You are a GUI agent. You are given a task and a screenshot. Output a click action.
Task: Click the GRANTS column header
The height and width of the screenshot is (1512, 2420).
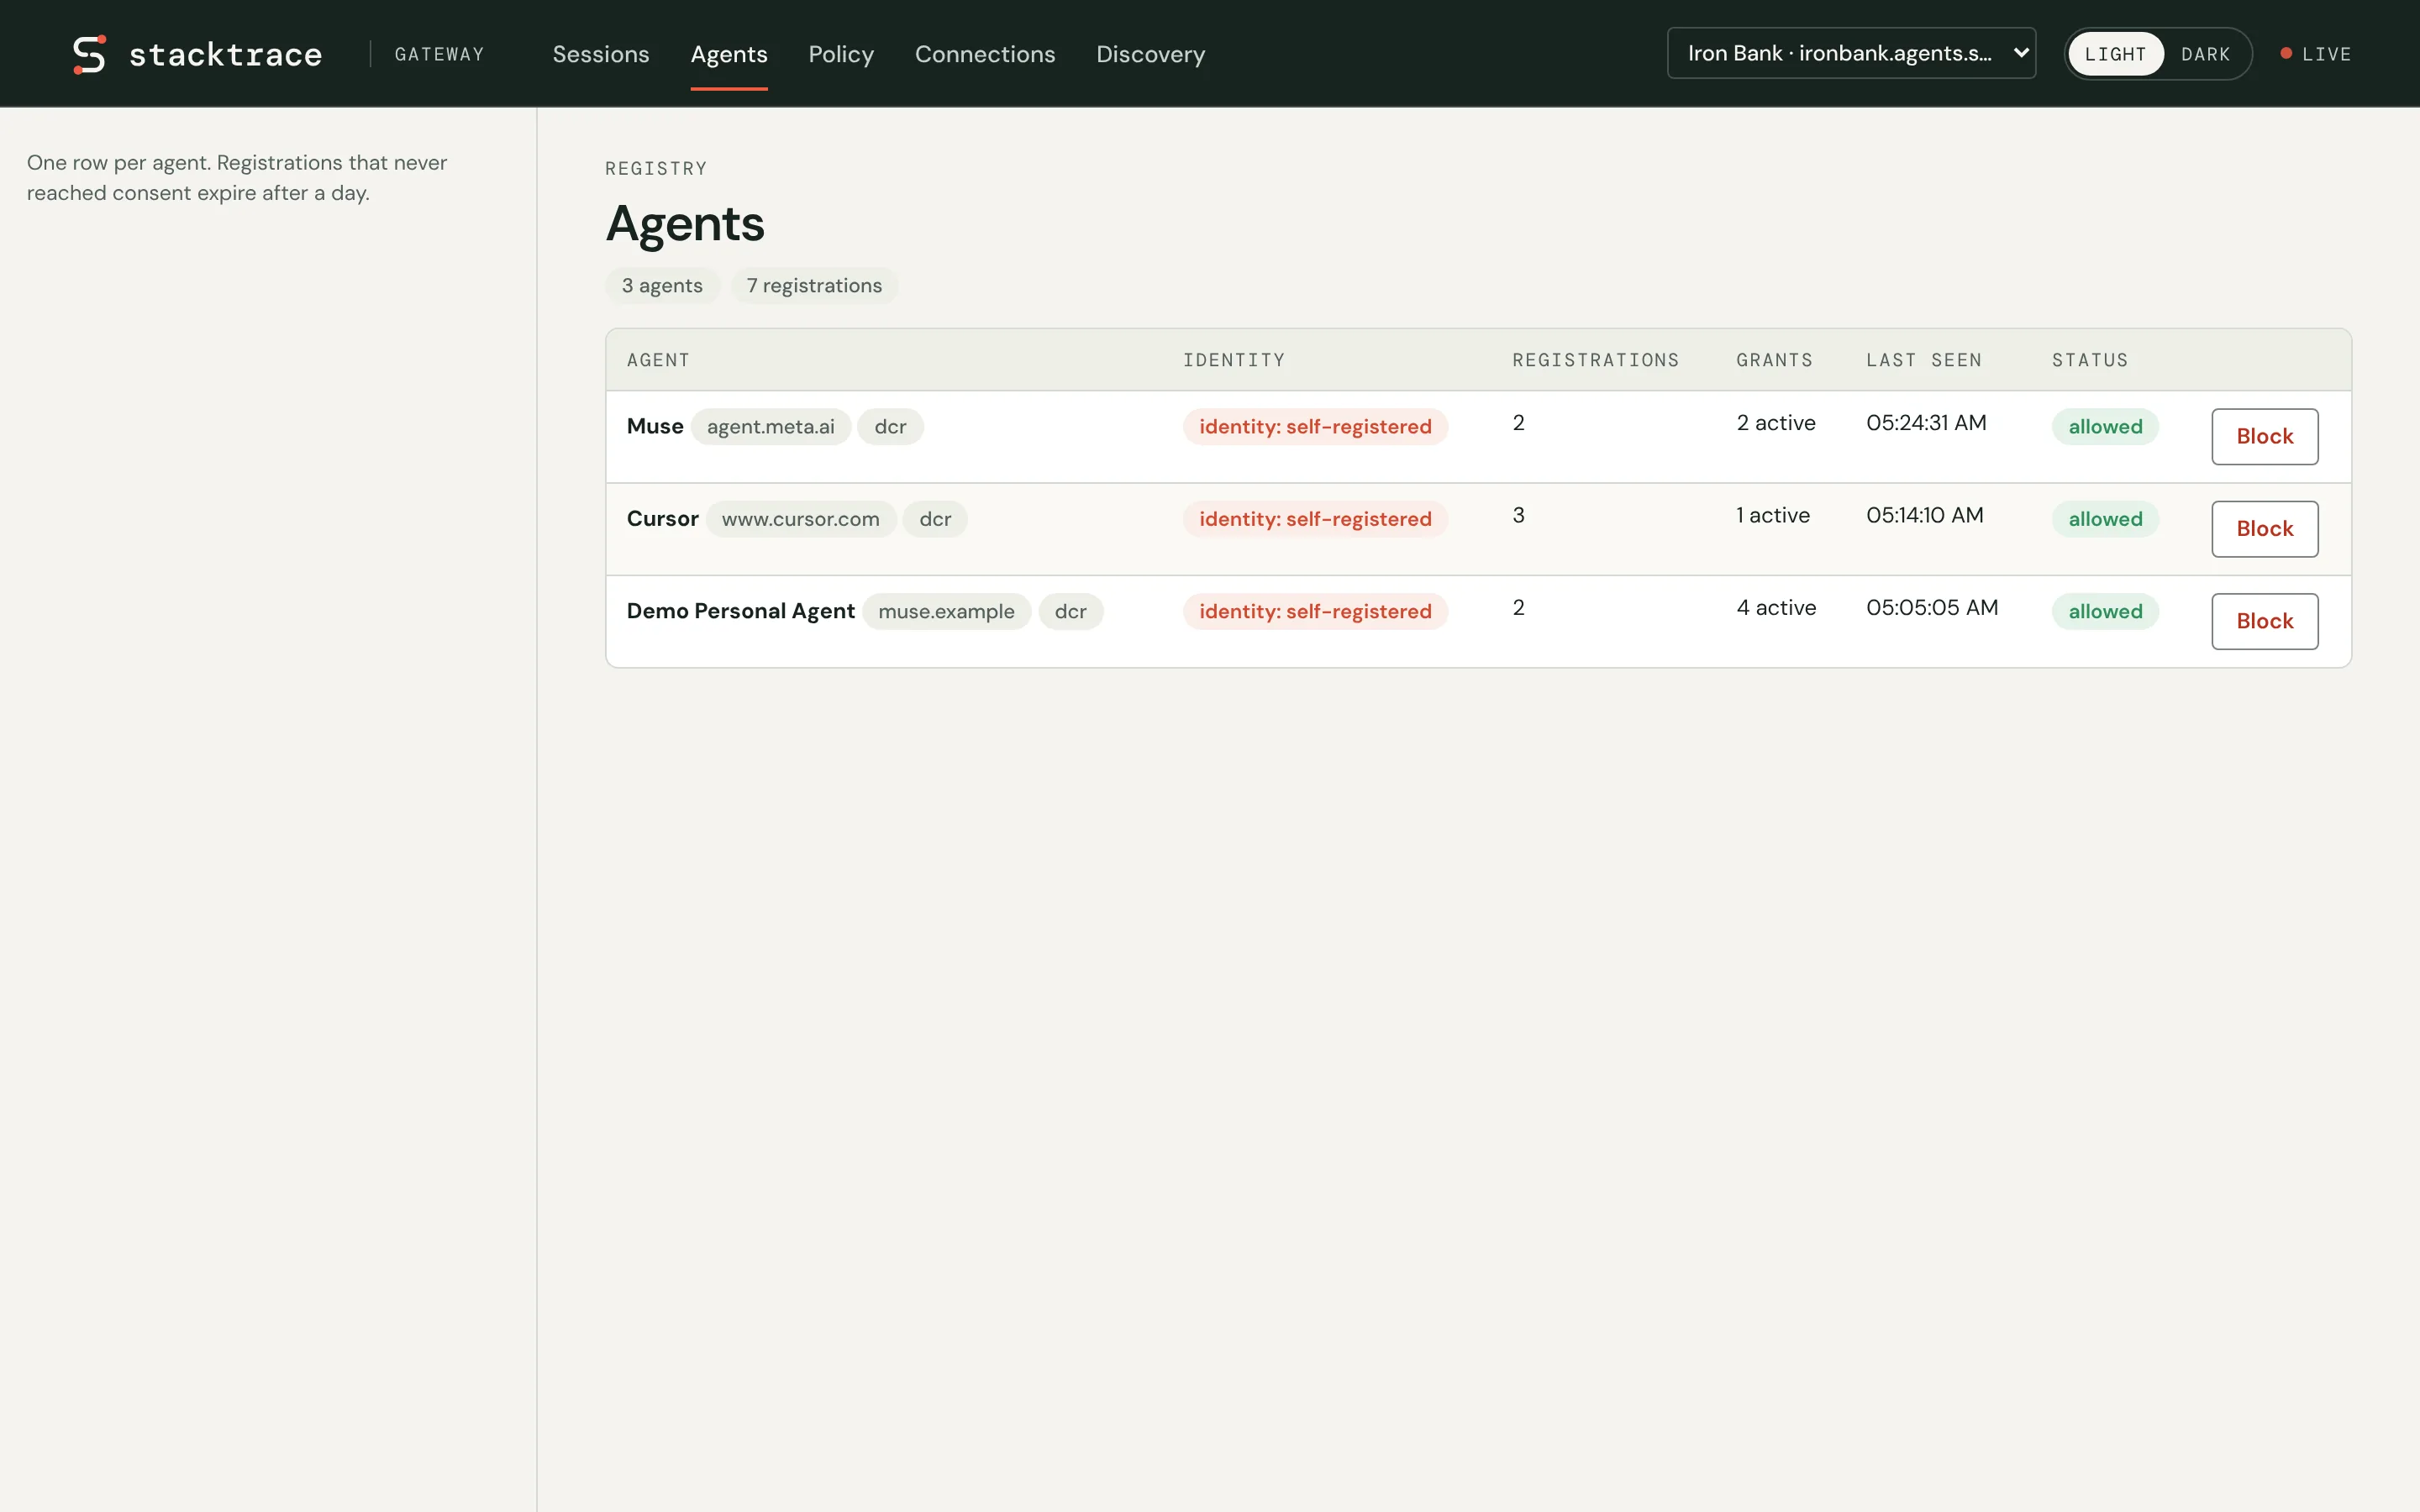pos(1774,360)
